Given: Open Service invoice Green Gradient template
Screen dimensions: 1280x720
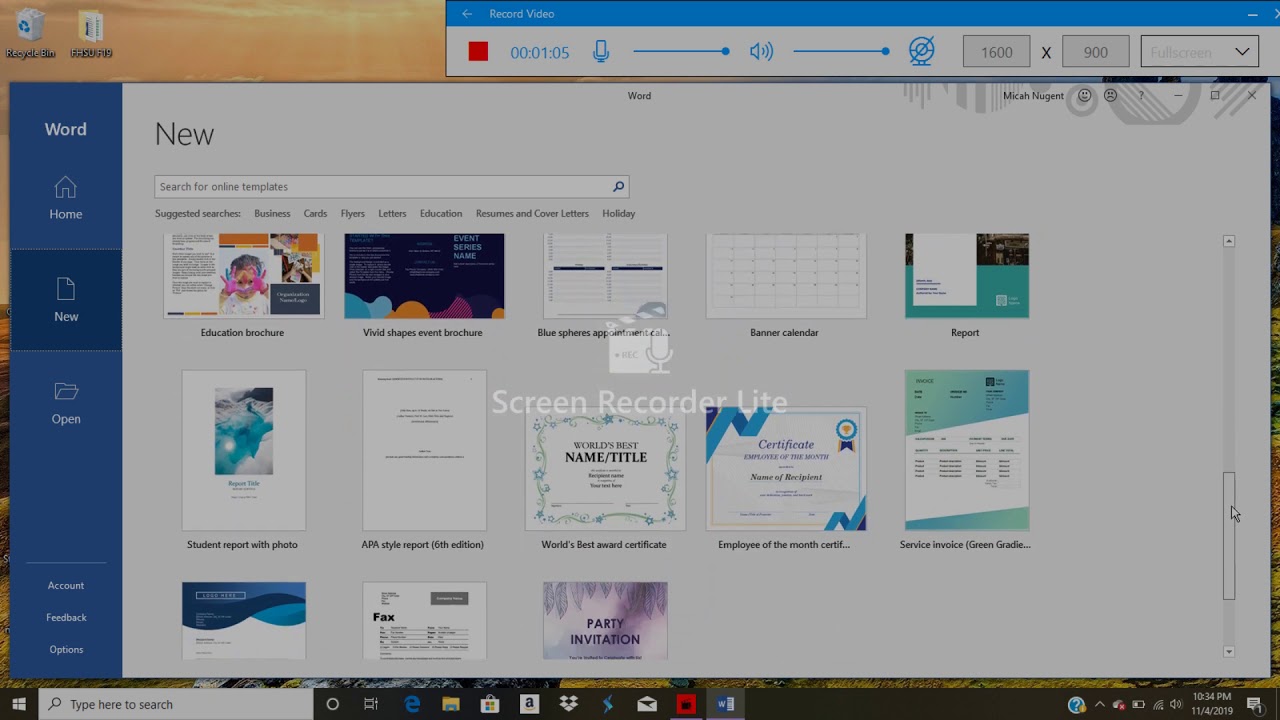Looking at the screenshot, I should (967, 451).
